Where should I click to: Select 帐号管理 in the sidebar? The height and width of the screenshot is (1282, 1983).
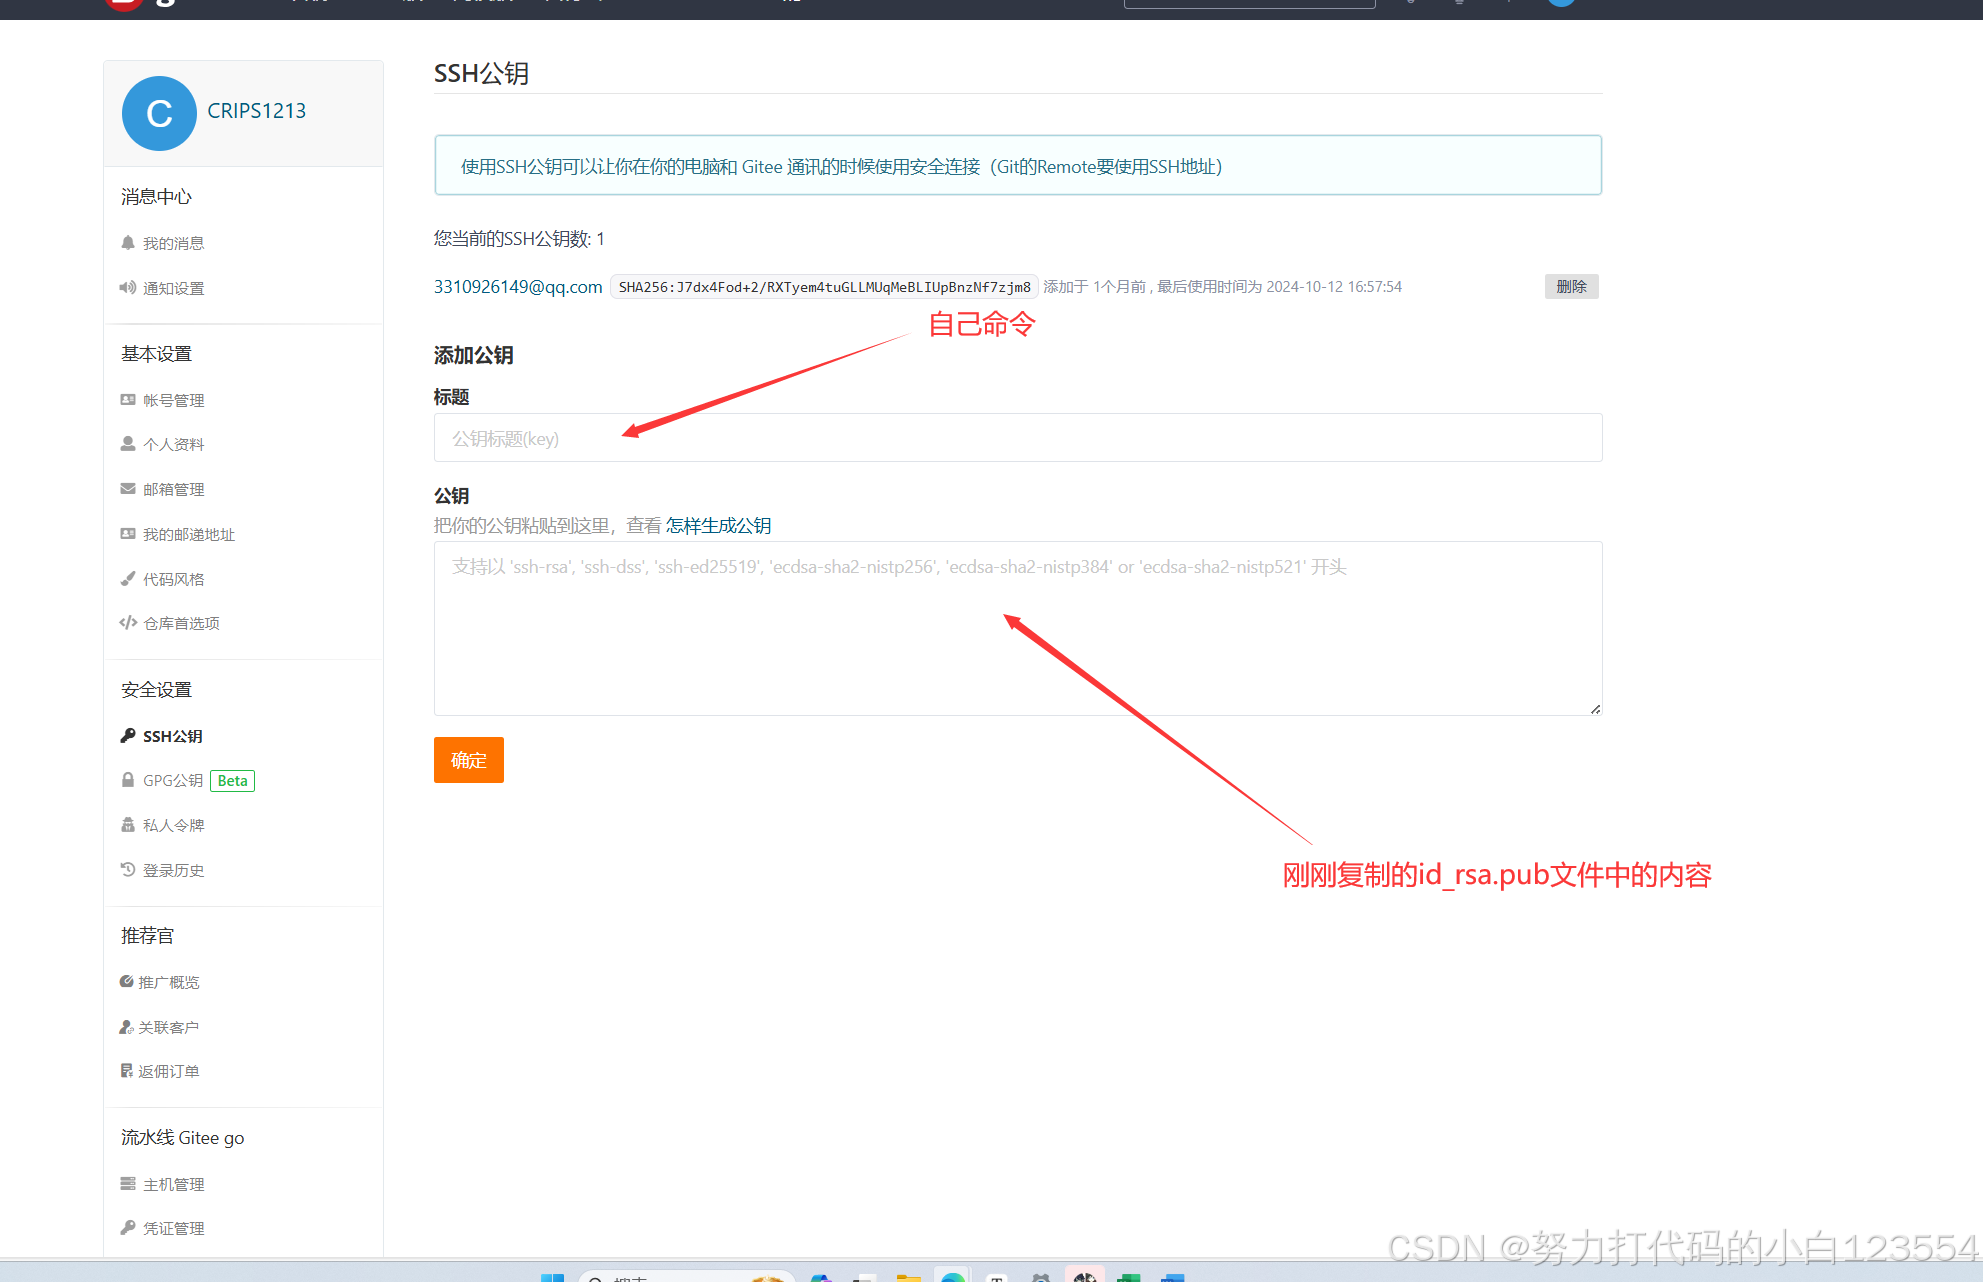[173, 399]
